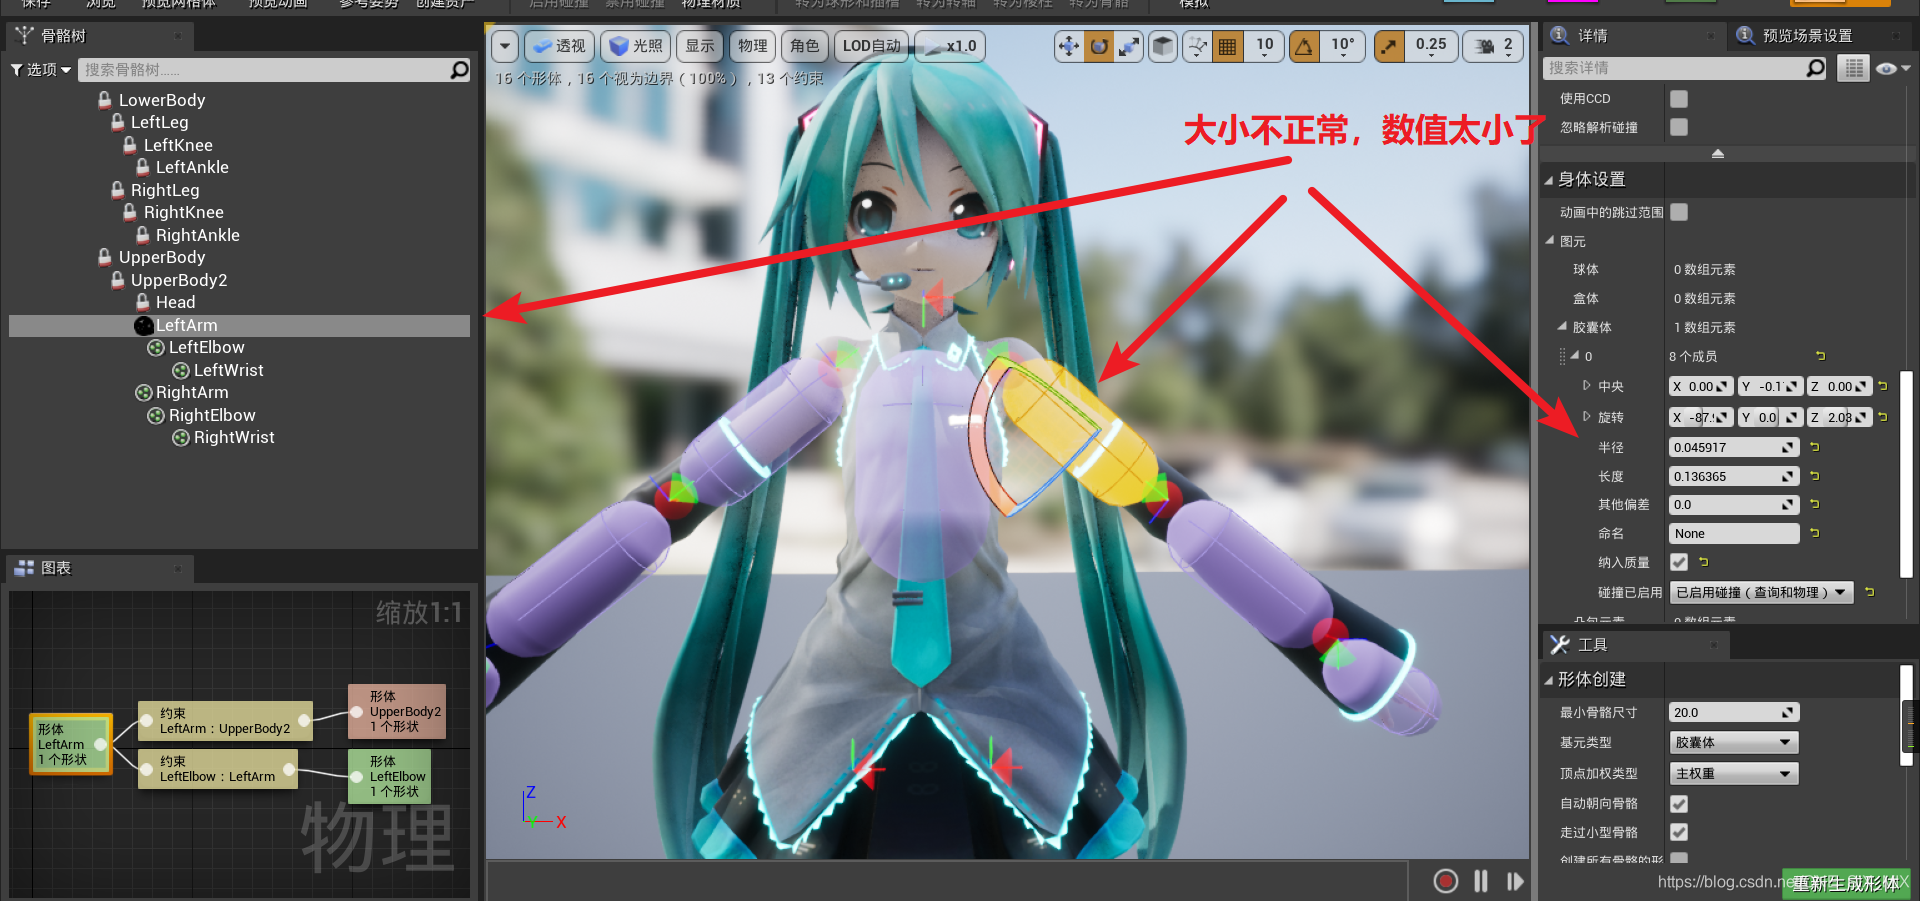Reset radius 半径 value to default
The height and width of the screenshot is (901, 1920).
click(x=1814, y=447)
